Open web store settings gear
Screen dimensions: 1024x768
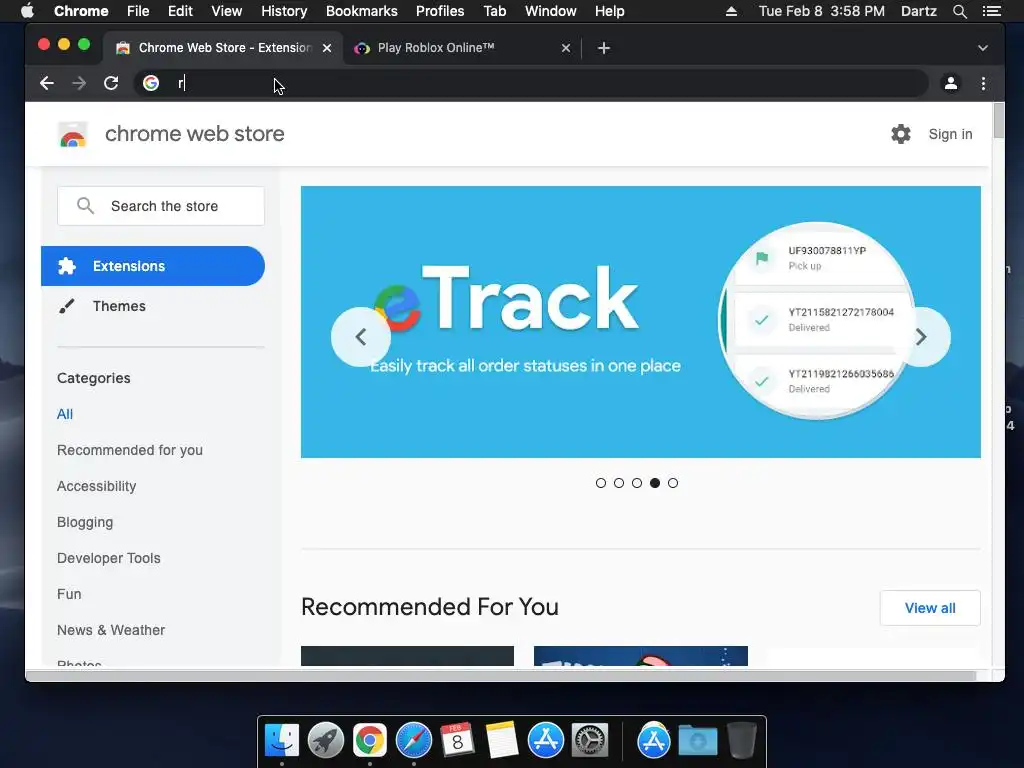[x=901, y=134]
